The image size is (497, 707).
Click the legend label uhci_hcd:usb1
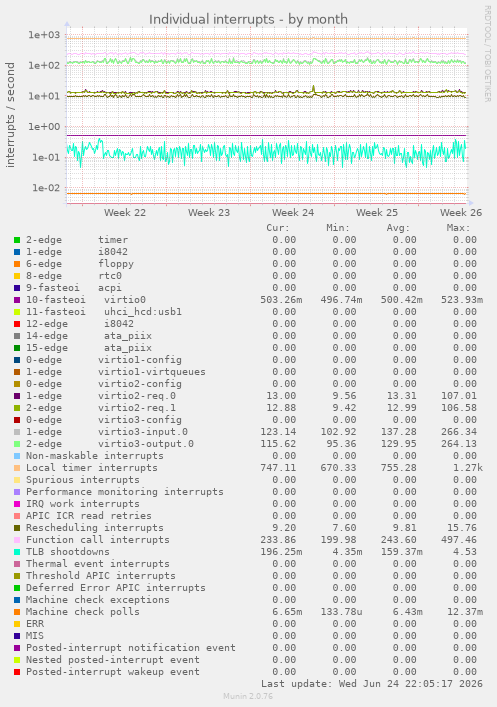143,312
